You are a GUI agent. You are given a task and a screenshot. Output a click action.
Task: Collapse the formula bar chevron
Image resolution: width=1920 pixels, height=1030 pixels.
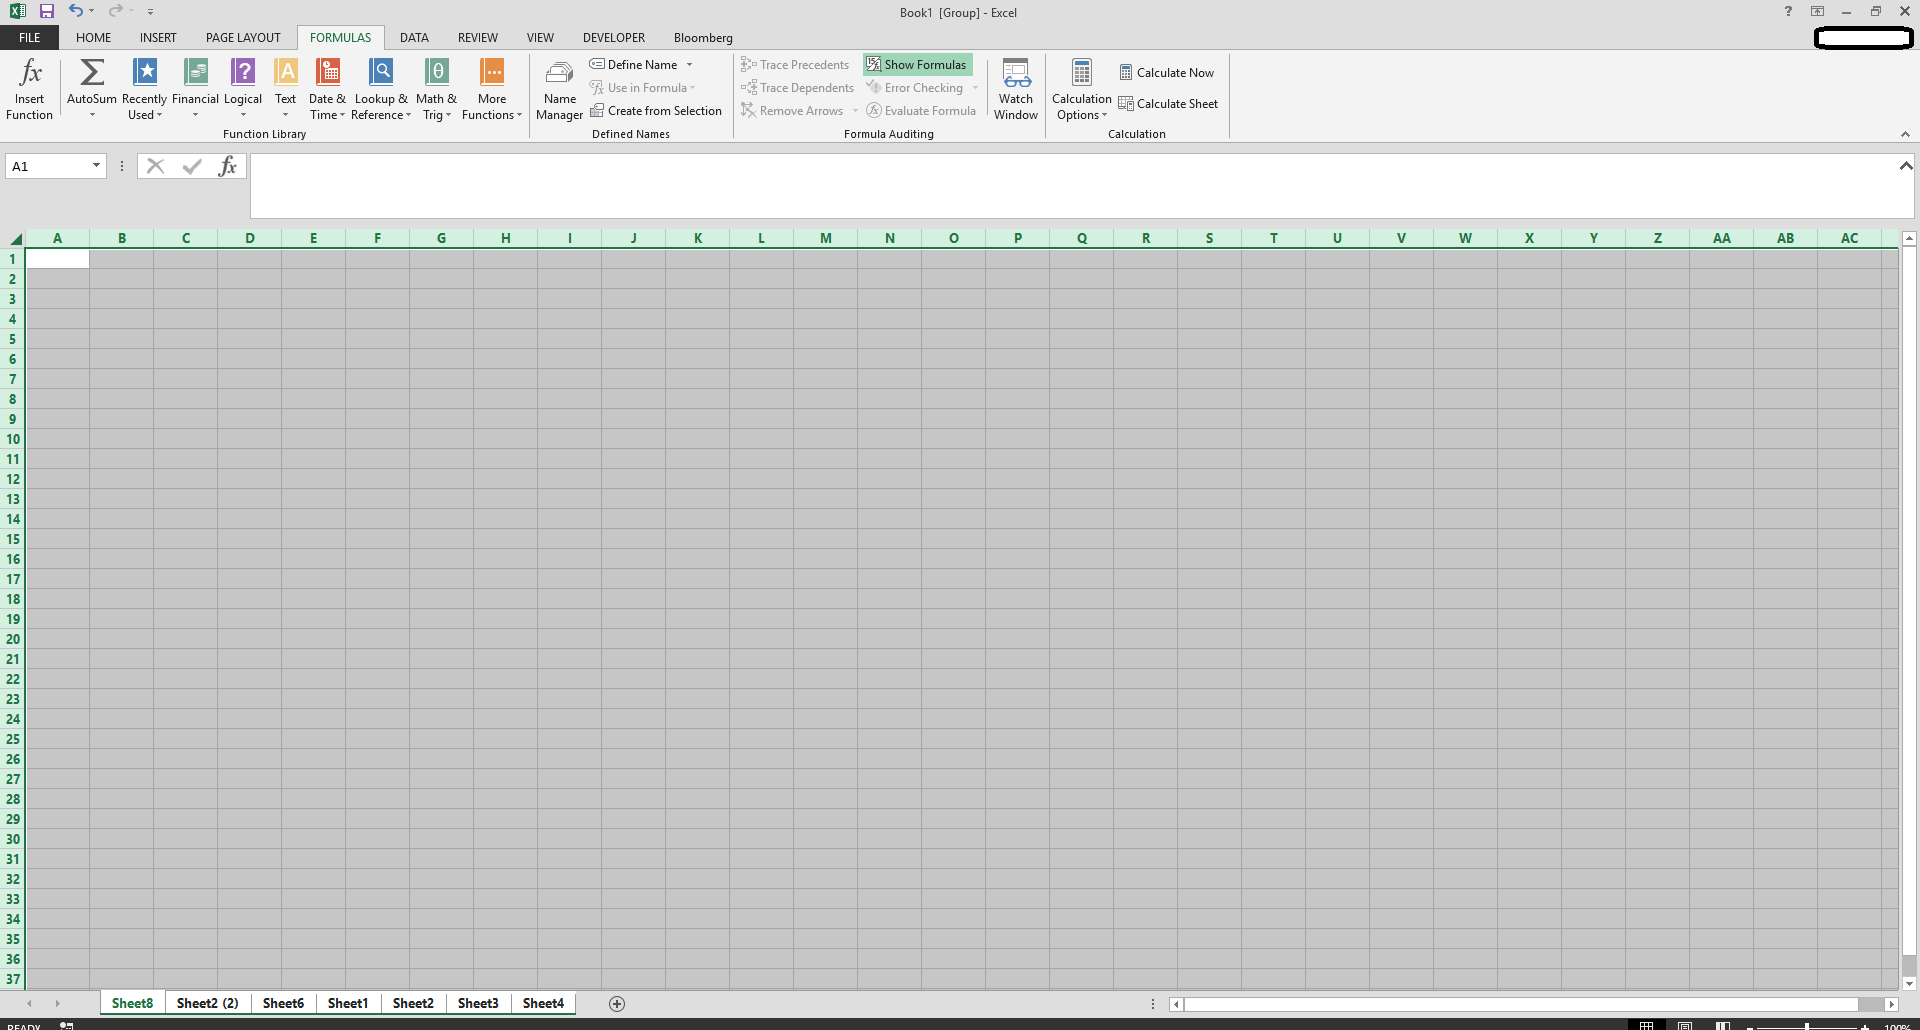coord(1905,166)
